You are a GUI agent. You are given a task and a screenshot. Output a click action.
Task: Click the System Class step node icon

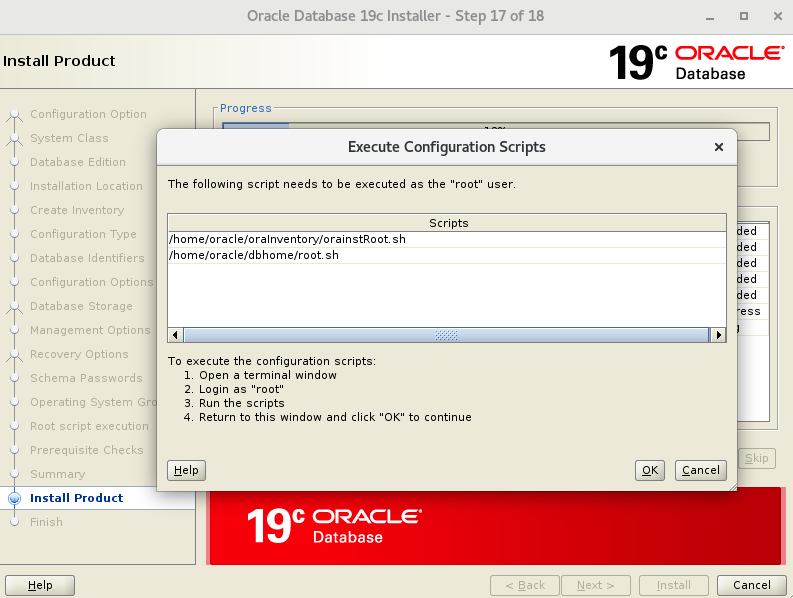tap(15, 139)
